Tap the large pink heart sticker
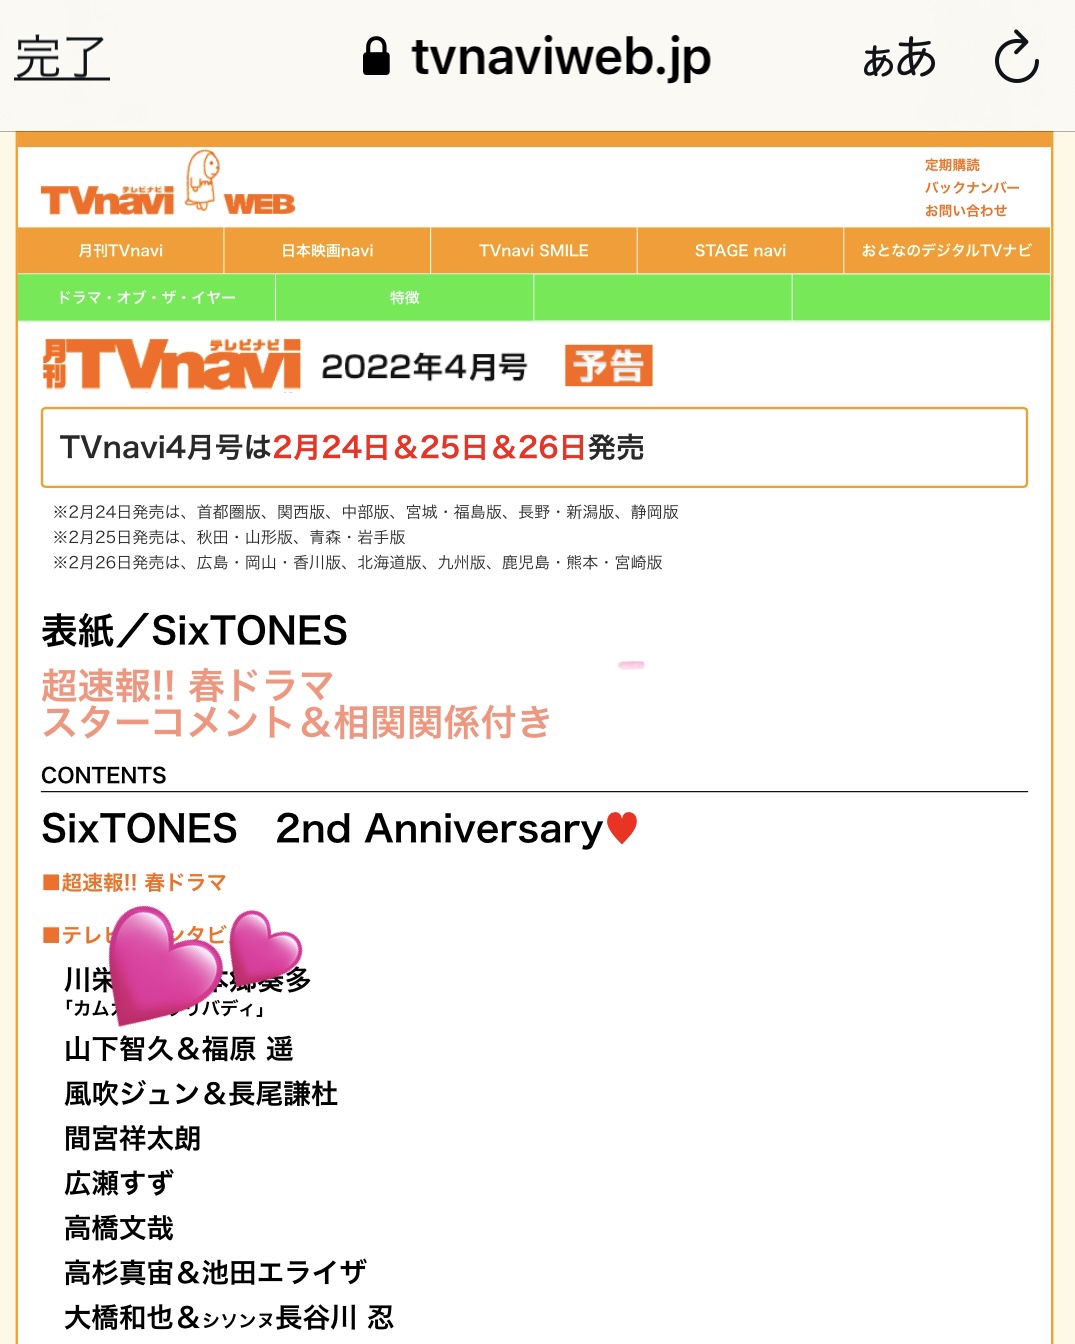 164,967
